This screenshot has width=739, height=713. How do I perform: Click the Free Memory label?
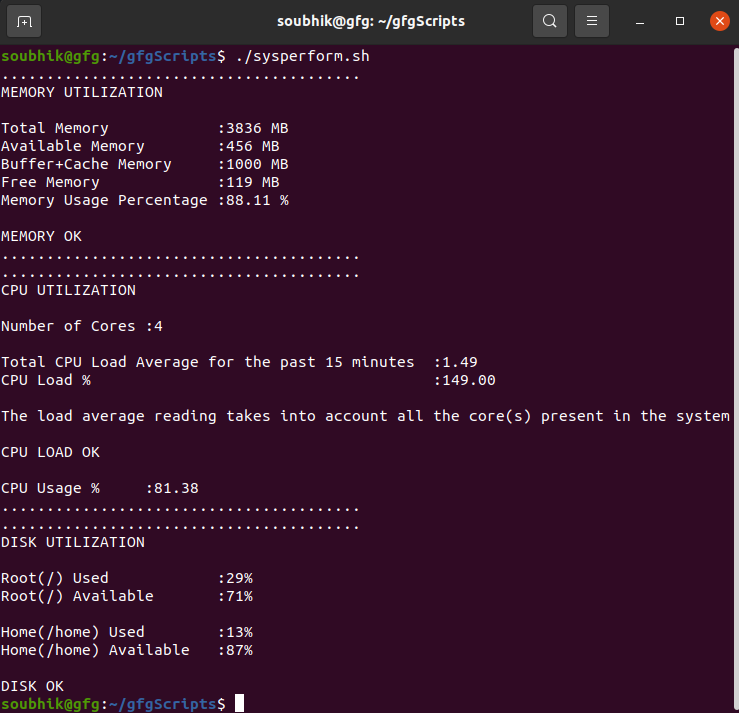click(50, 182)
